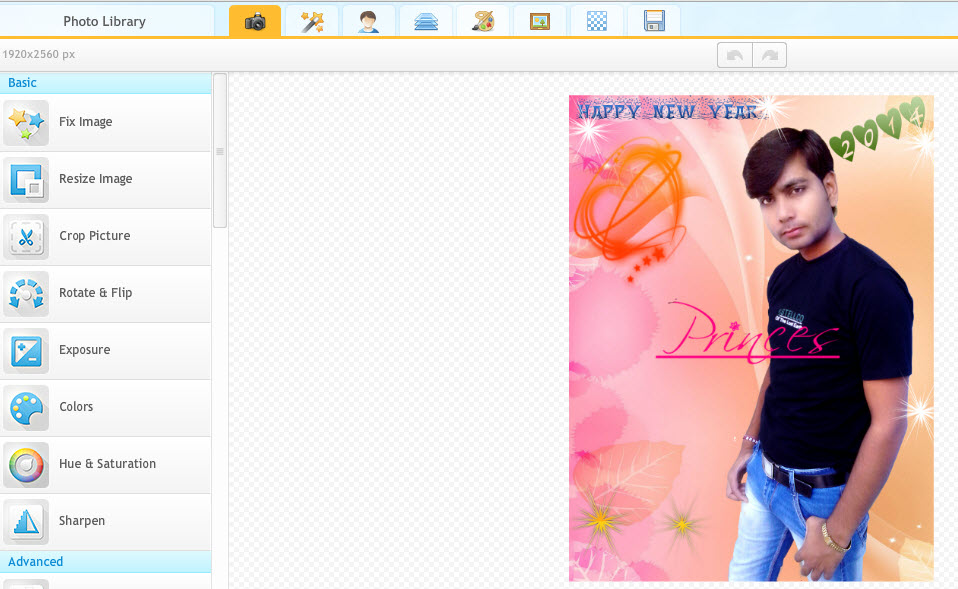The height and width of the screenshot is (589, 958).
Task: Open the Exposure adjustment option
Action: coord(26,351)
